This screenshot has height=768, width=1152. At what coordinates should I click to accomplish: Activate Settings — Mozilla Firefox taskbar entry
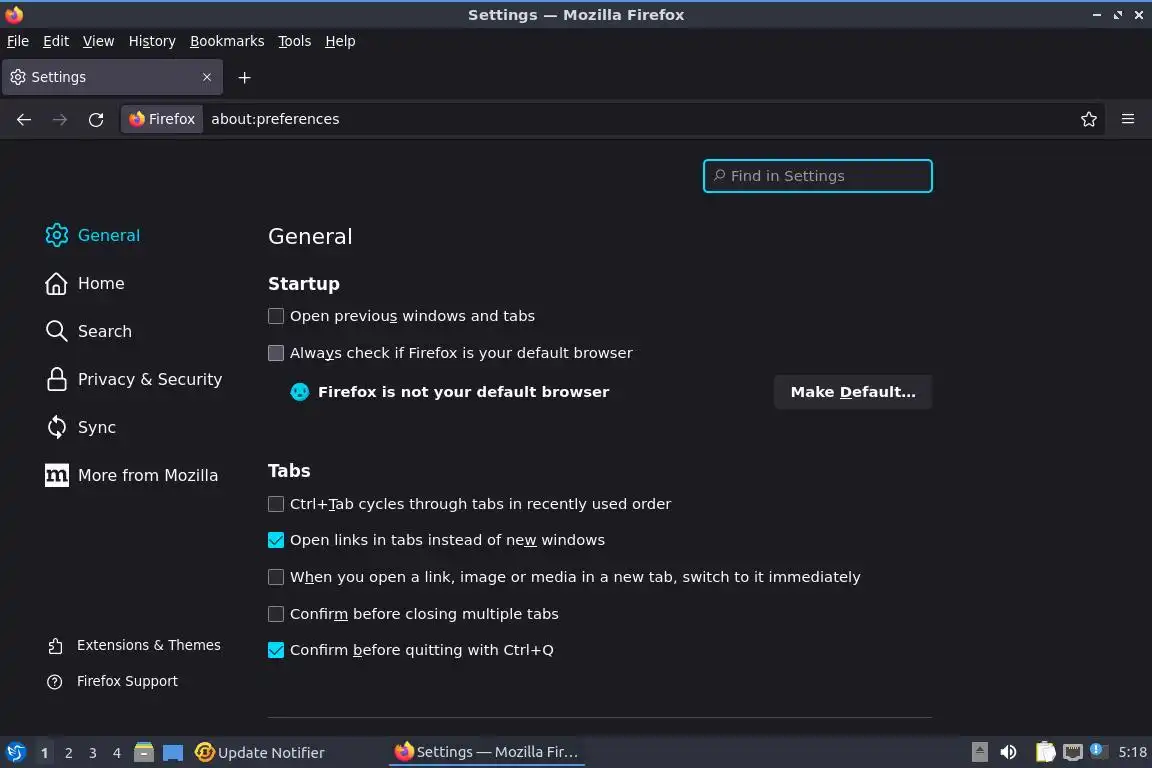point(486,752)
